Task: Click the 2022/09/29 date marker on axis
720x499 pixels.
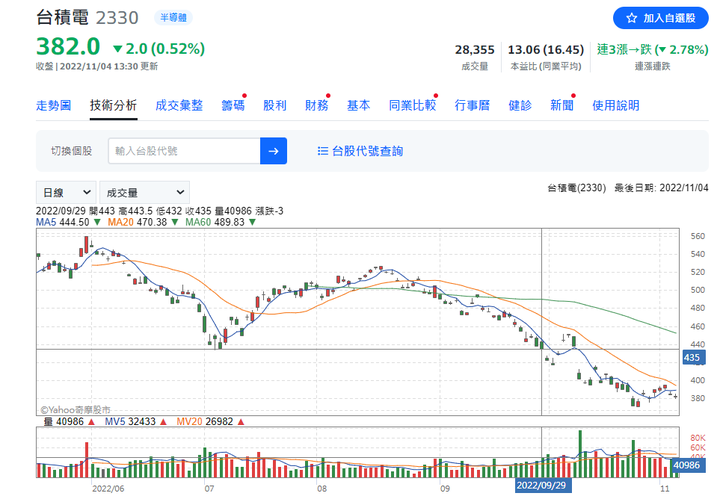Action: click(542, 486)
